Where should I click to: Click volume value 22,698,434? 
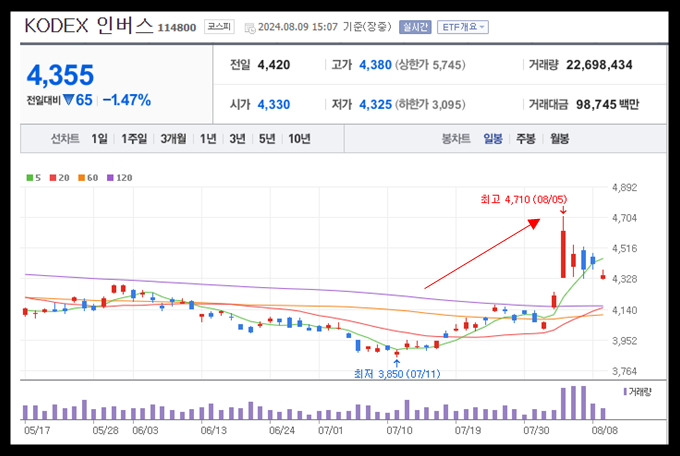point(599,65)
